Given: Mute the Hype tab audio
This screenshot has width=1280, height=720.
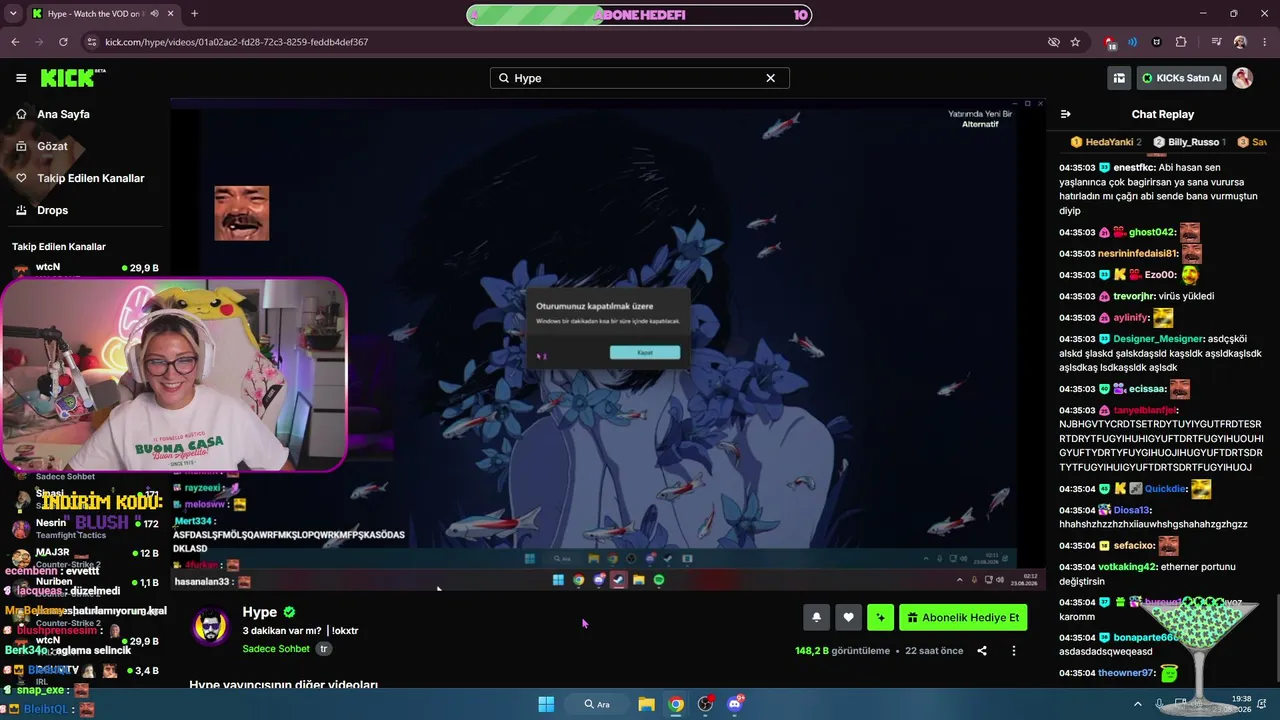Looking at the screenshot, I should (153, 14).
